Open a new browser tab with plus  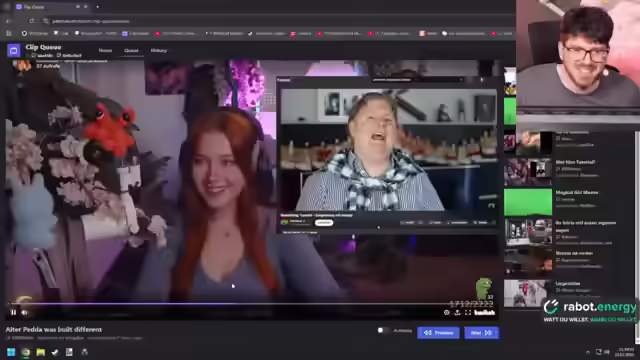tap(98, 7)
